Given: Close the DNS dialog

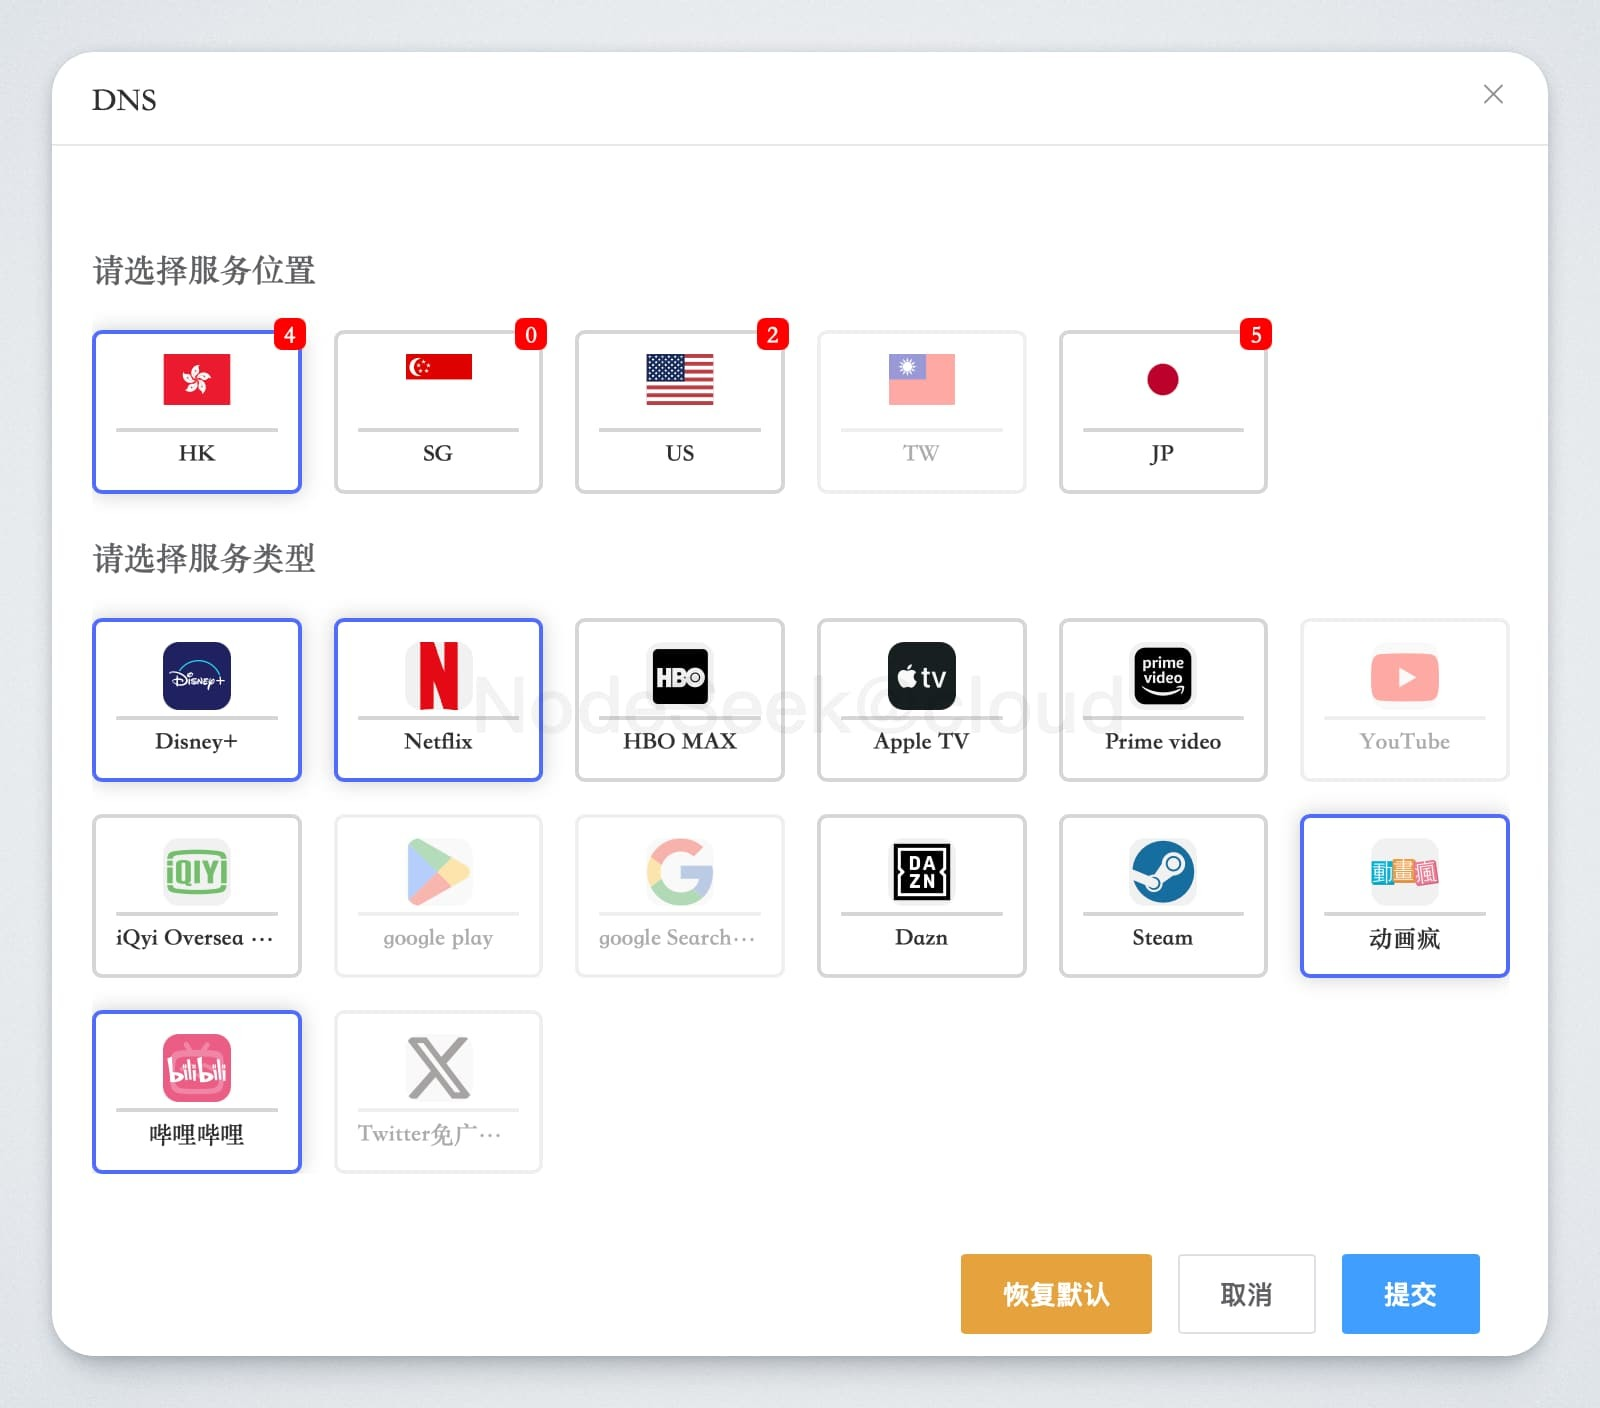Looking at the screenshot, I should (1493, 94).
